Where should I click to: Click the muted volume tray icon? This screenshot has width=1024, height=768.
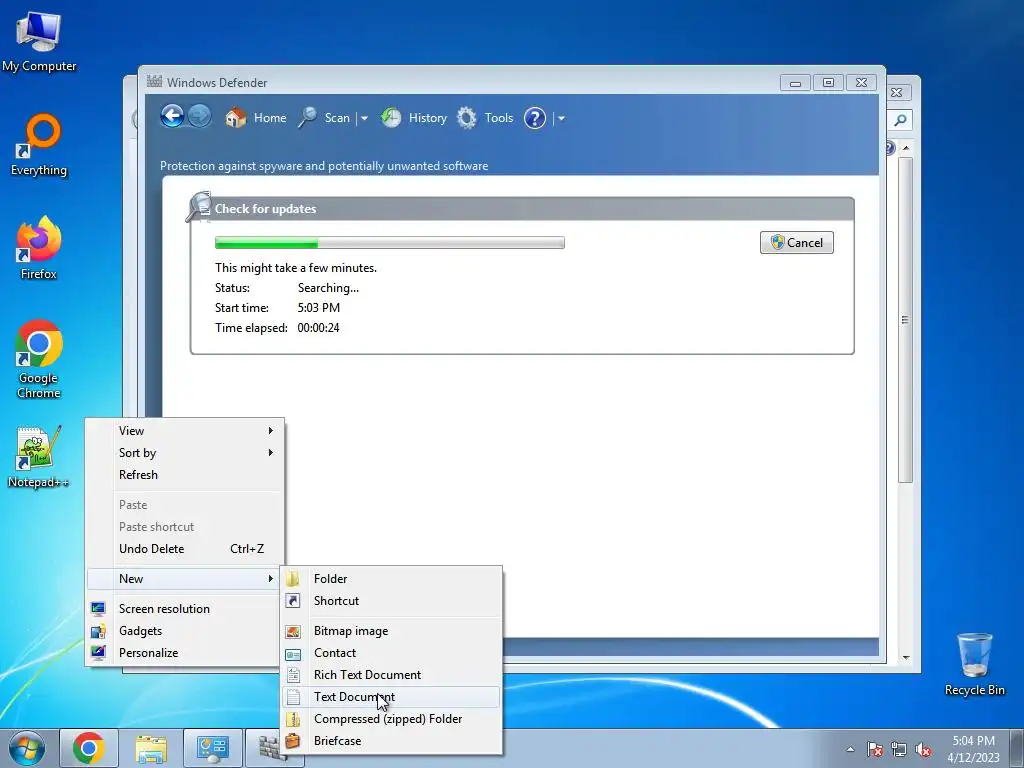click(x=923, y=749)
